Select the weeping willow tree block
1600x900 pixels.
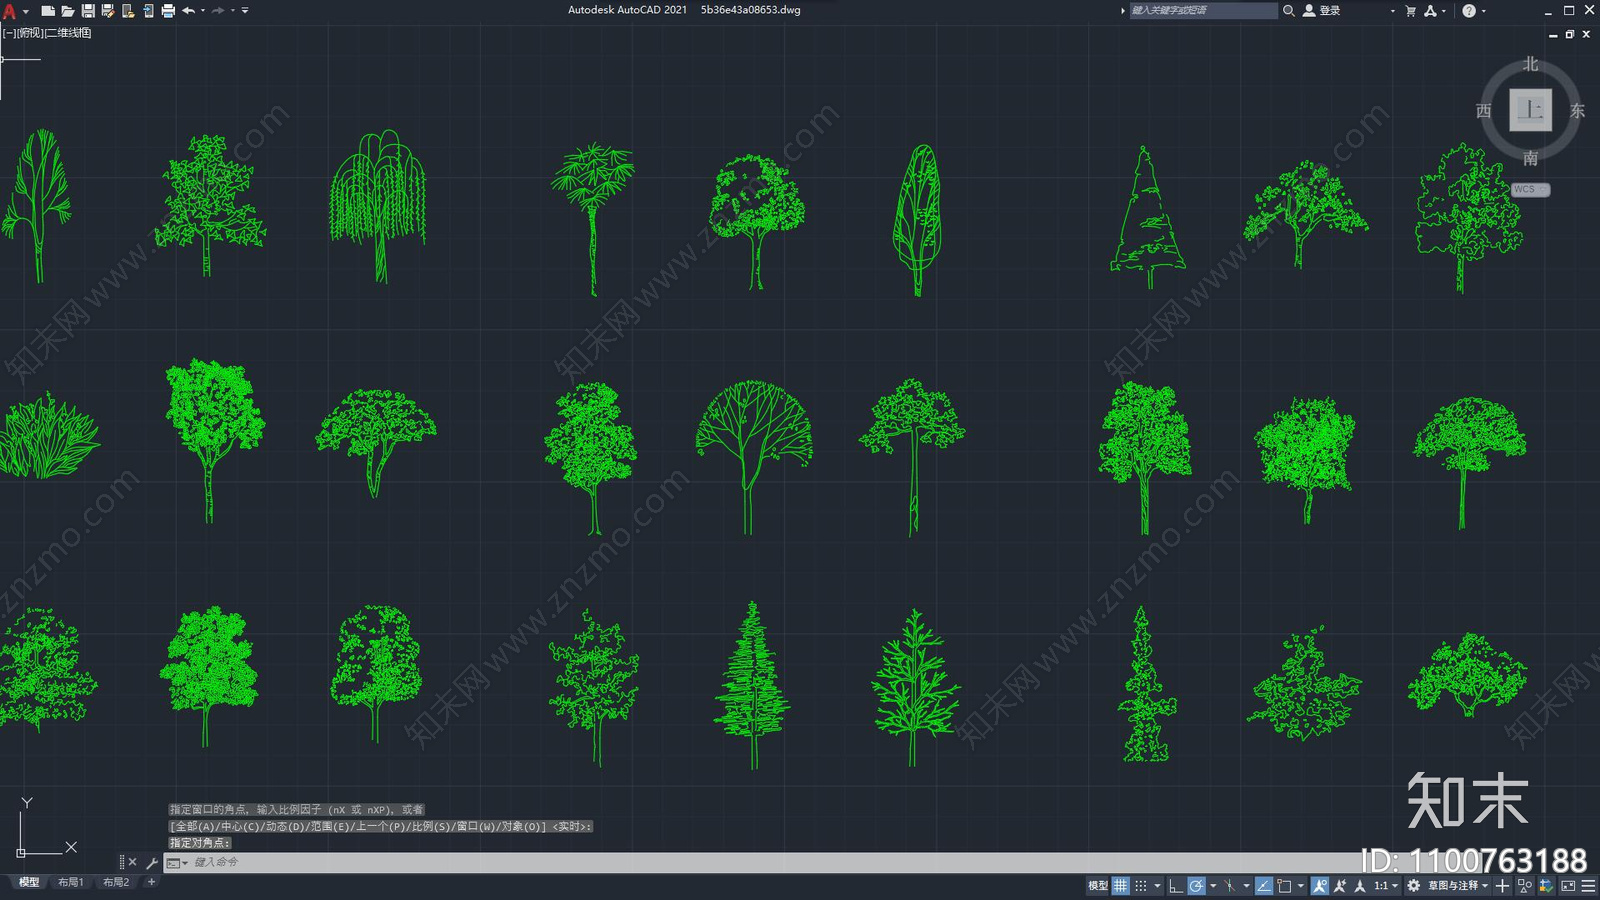click(x=378, y=205)
